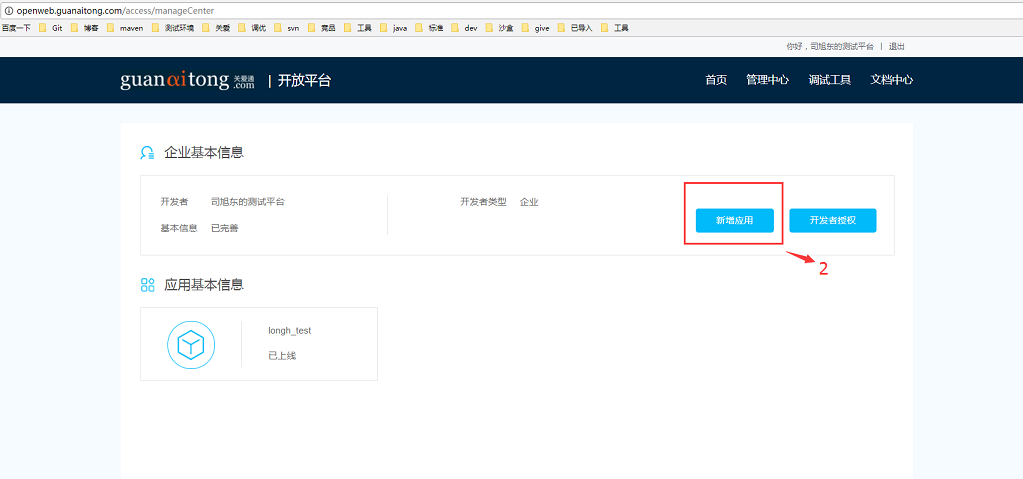Open 管理中心 navigation item

click(767, 81)
